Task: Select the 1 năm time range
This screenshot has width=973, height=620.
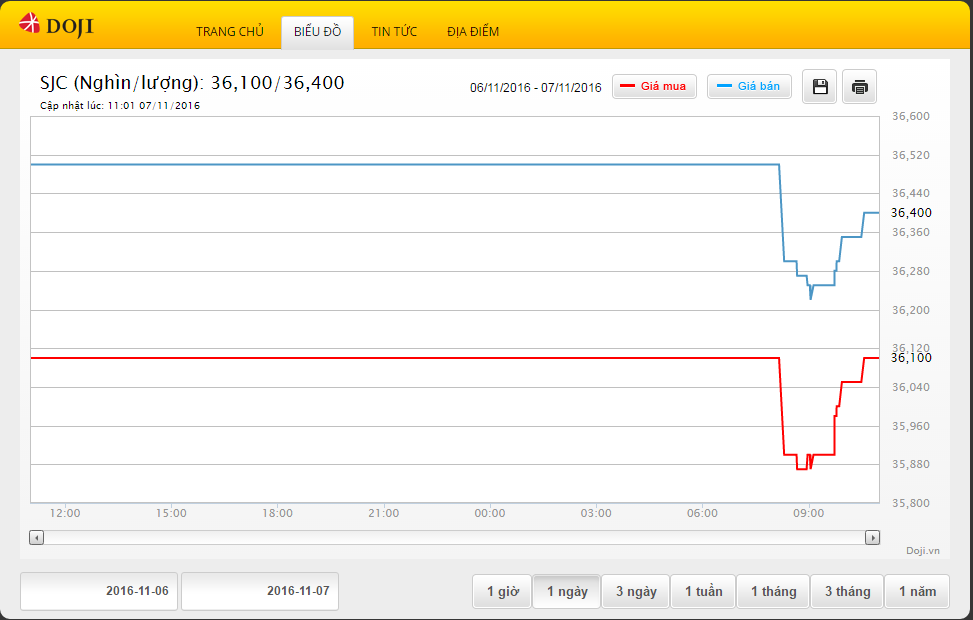Action: tap(917, 591)
